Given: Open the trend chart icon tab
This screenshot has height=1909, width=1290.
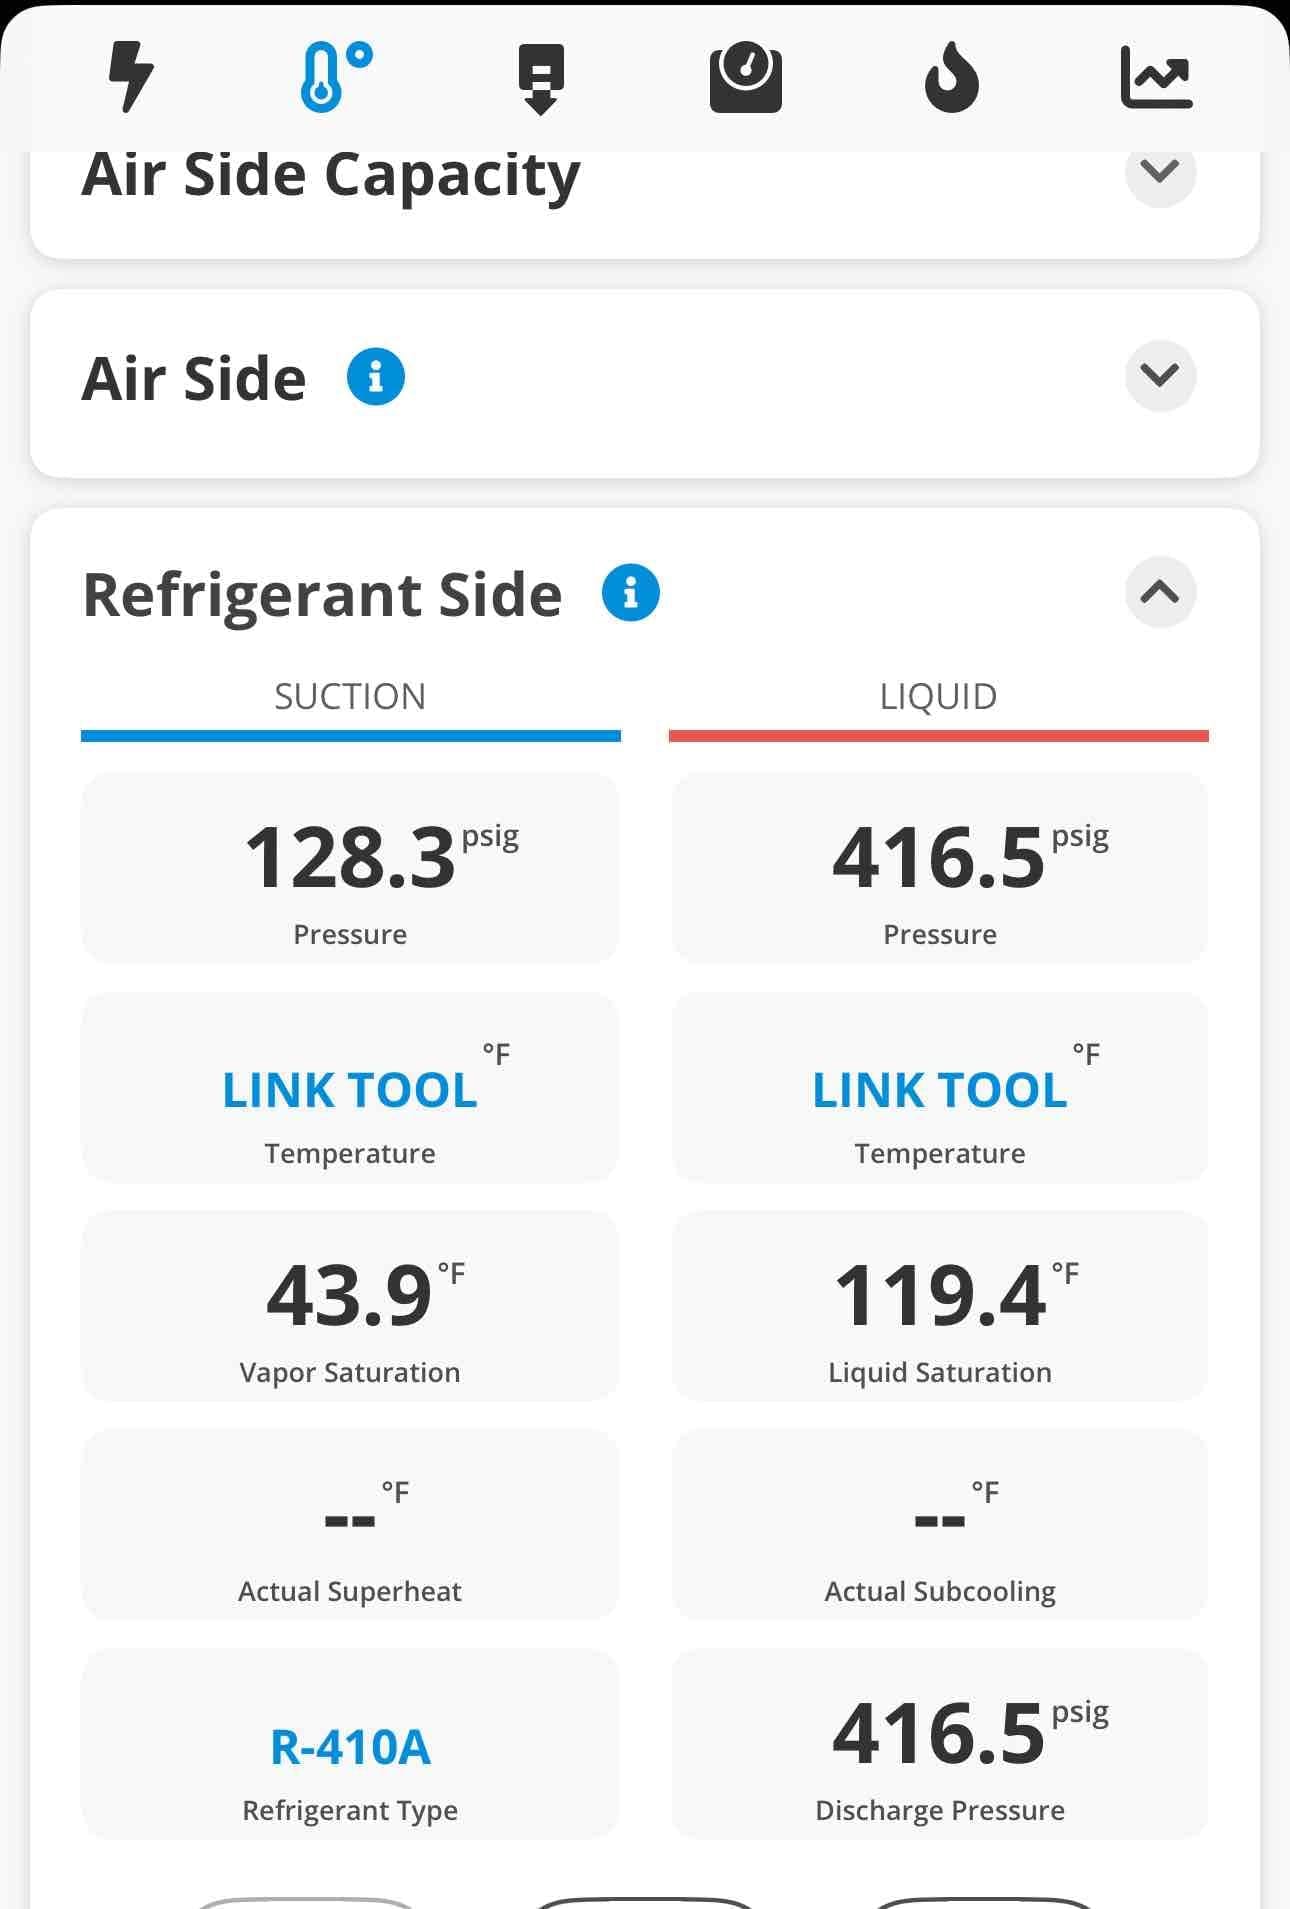Looking at the screenshot, I should pyautogui.click(x=1156, y=77).
